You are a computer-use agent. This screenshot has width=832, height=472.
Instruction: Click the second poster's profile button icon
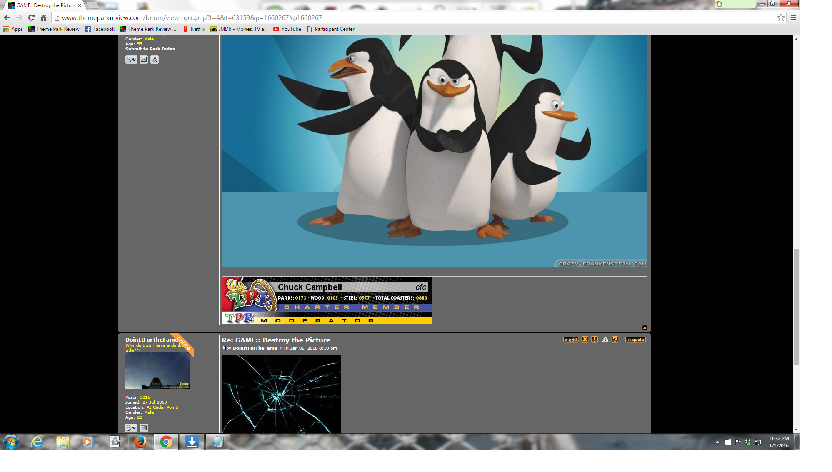tap(131, 427)
